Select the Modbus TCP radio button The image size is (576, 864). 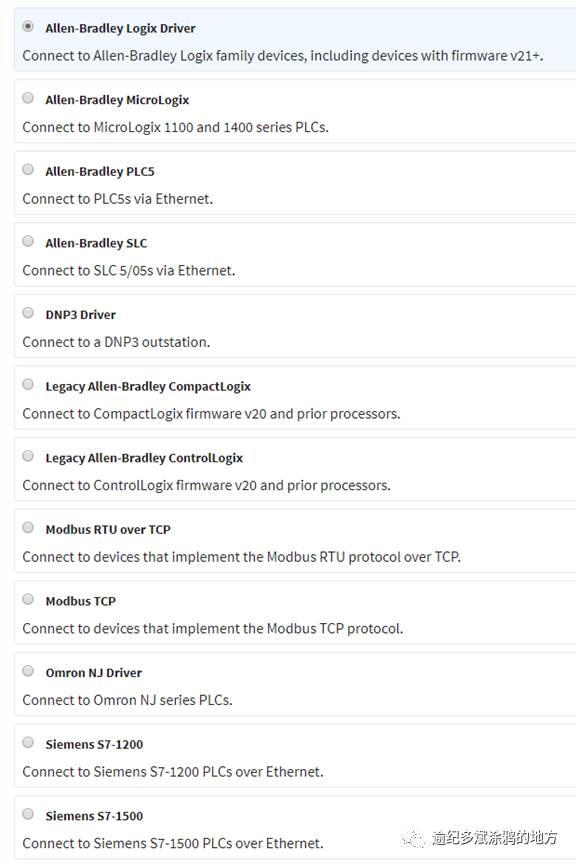click(28, 600)
